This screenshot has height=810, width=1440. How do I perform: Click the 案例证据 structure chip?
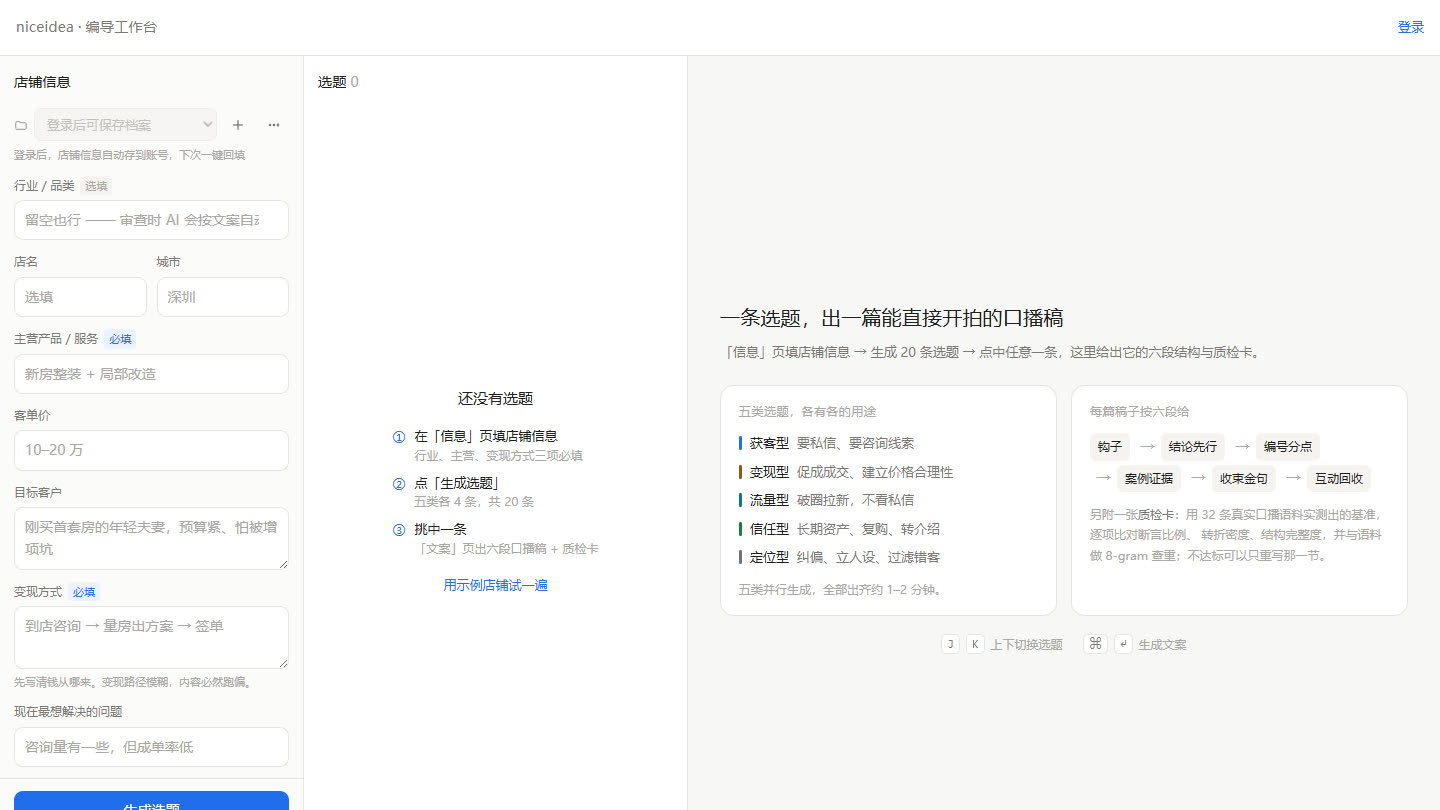pyautogui.click(x=1149, y=478)
